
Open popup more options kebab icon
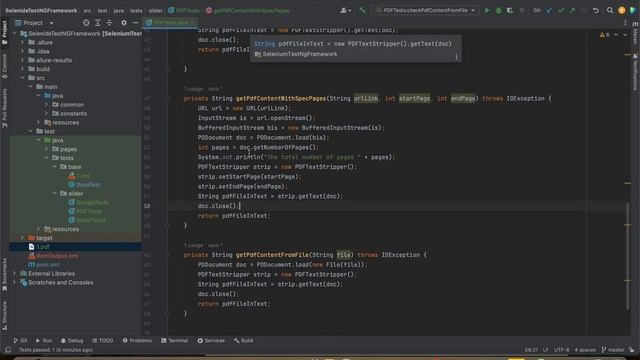456,57
